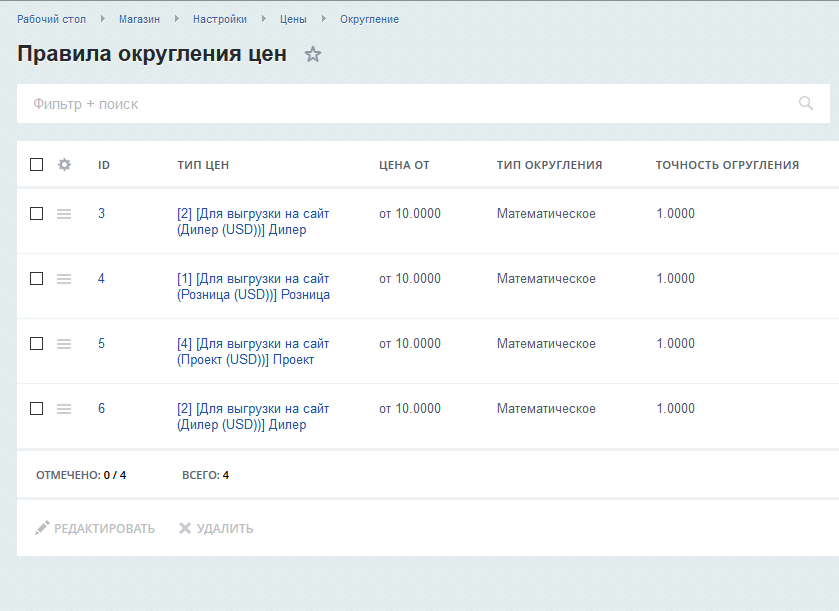
Task: Navigate to Настройки breadcrumb item
Action: point(221,19)
